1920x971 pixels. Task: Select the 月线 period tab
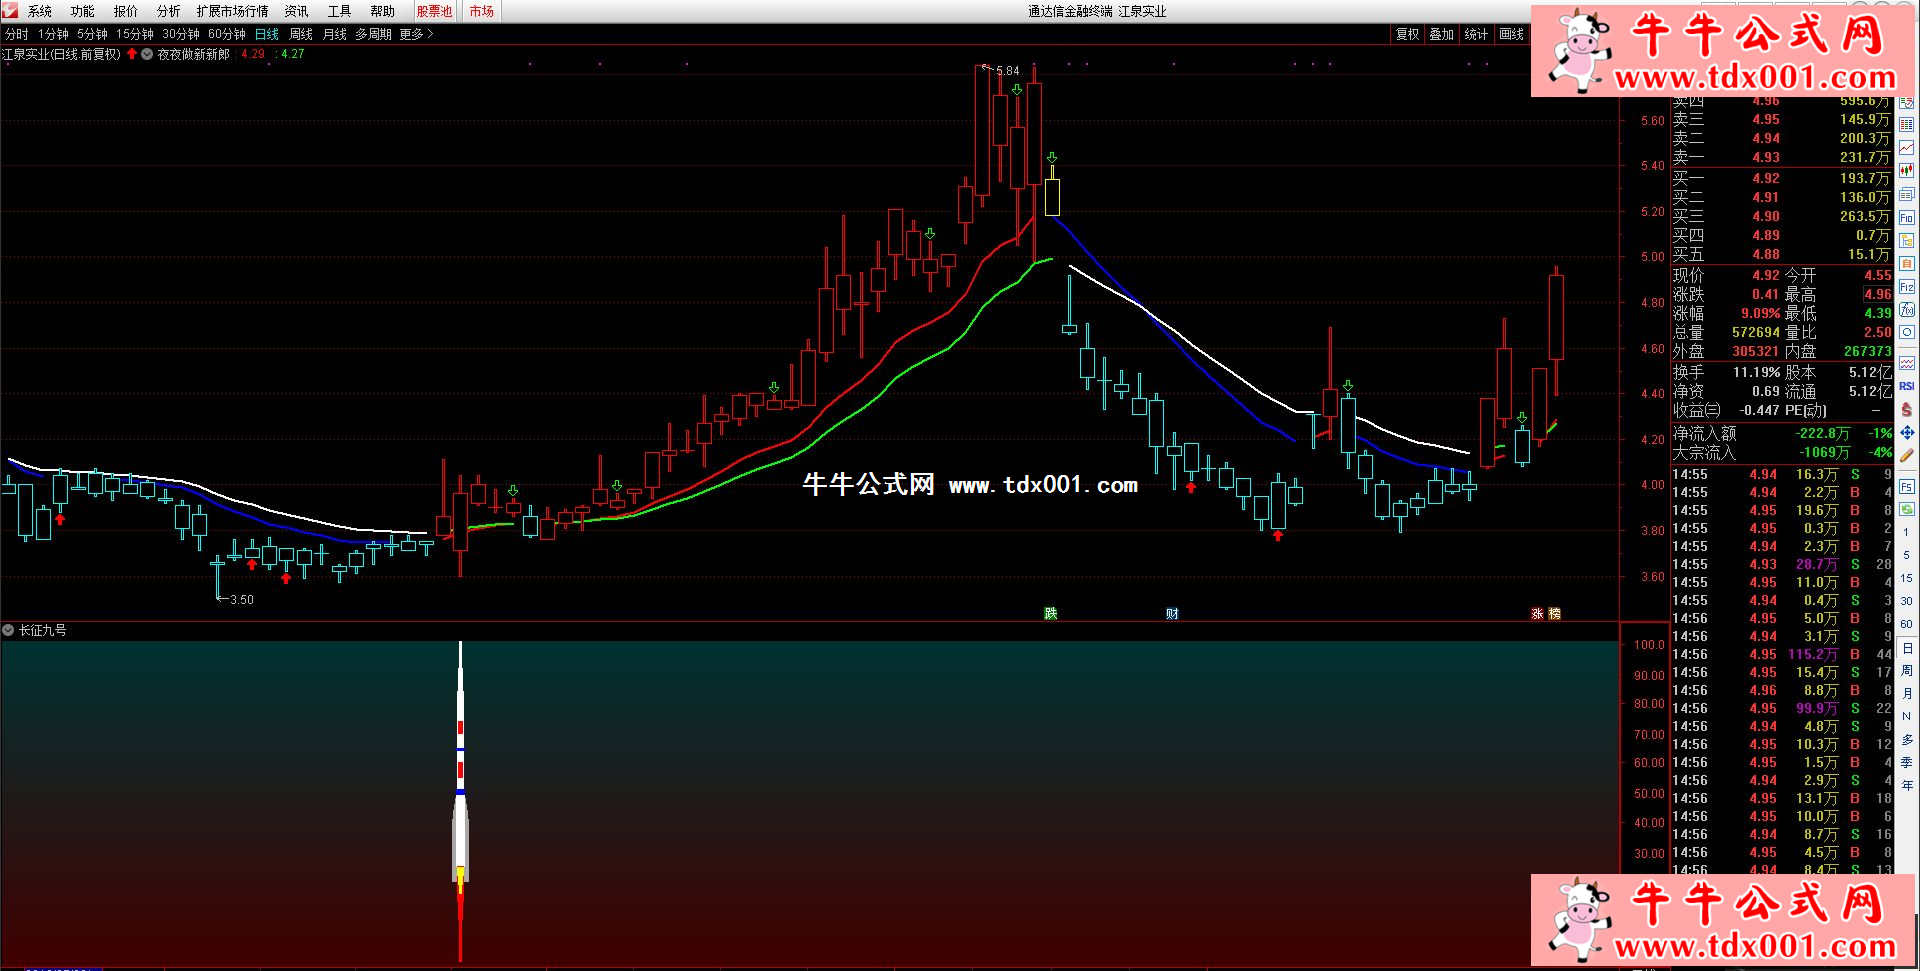[335, 34]
